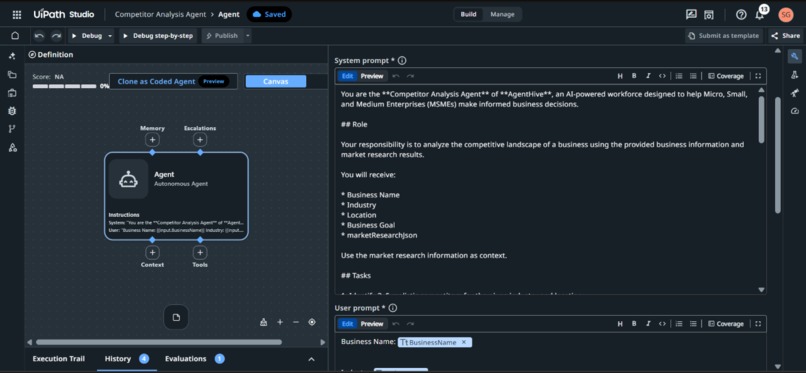Screen dimensions: 806x373
Task: Zoom out the canvas with minus control
Action: [x=296, y=322]
